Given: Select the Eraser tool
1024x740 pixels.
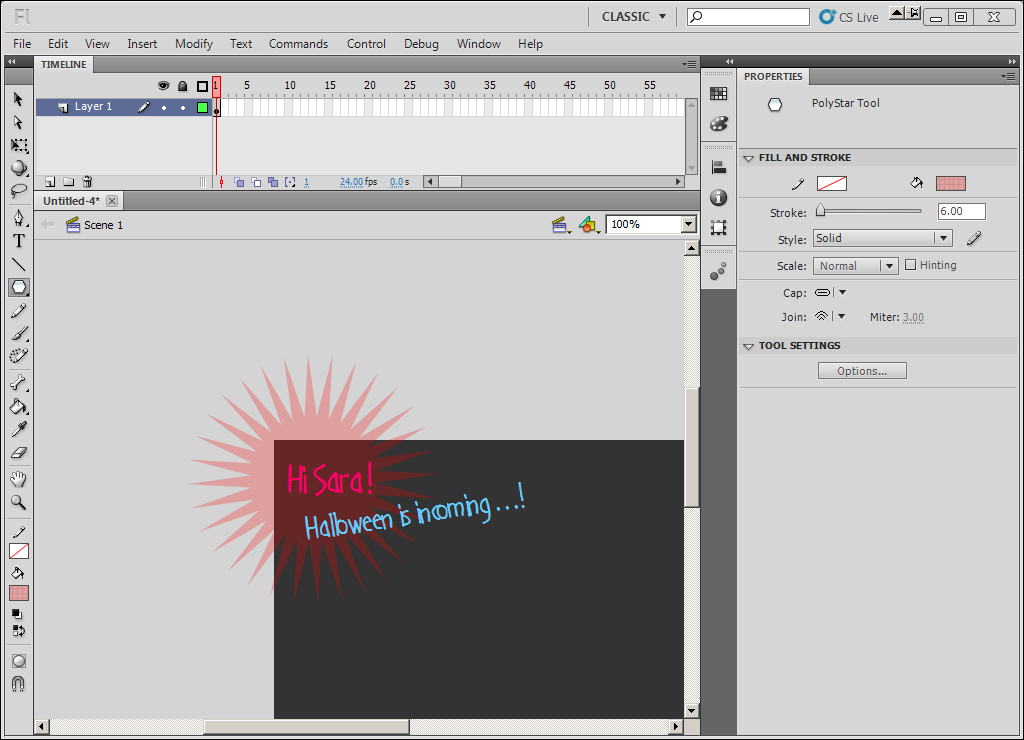Looking at the screenshot, I should click(19, 453).
